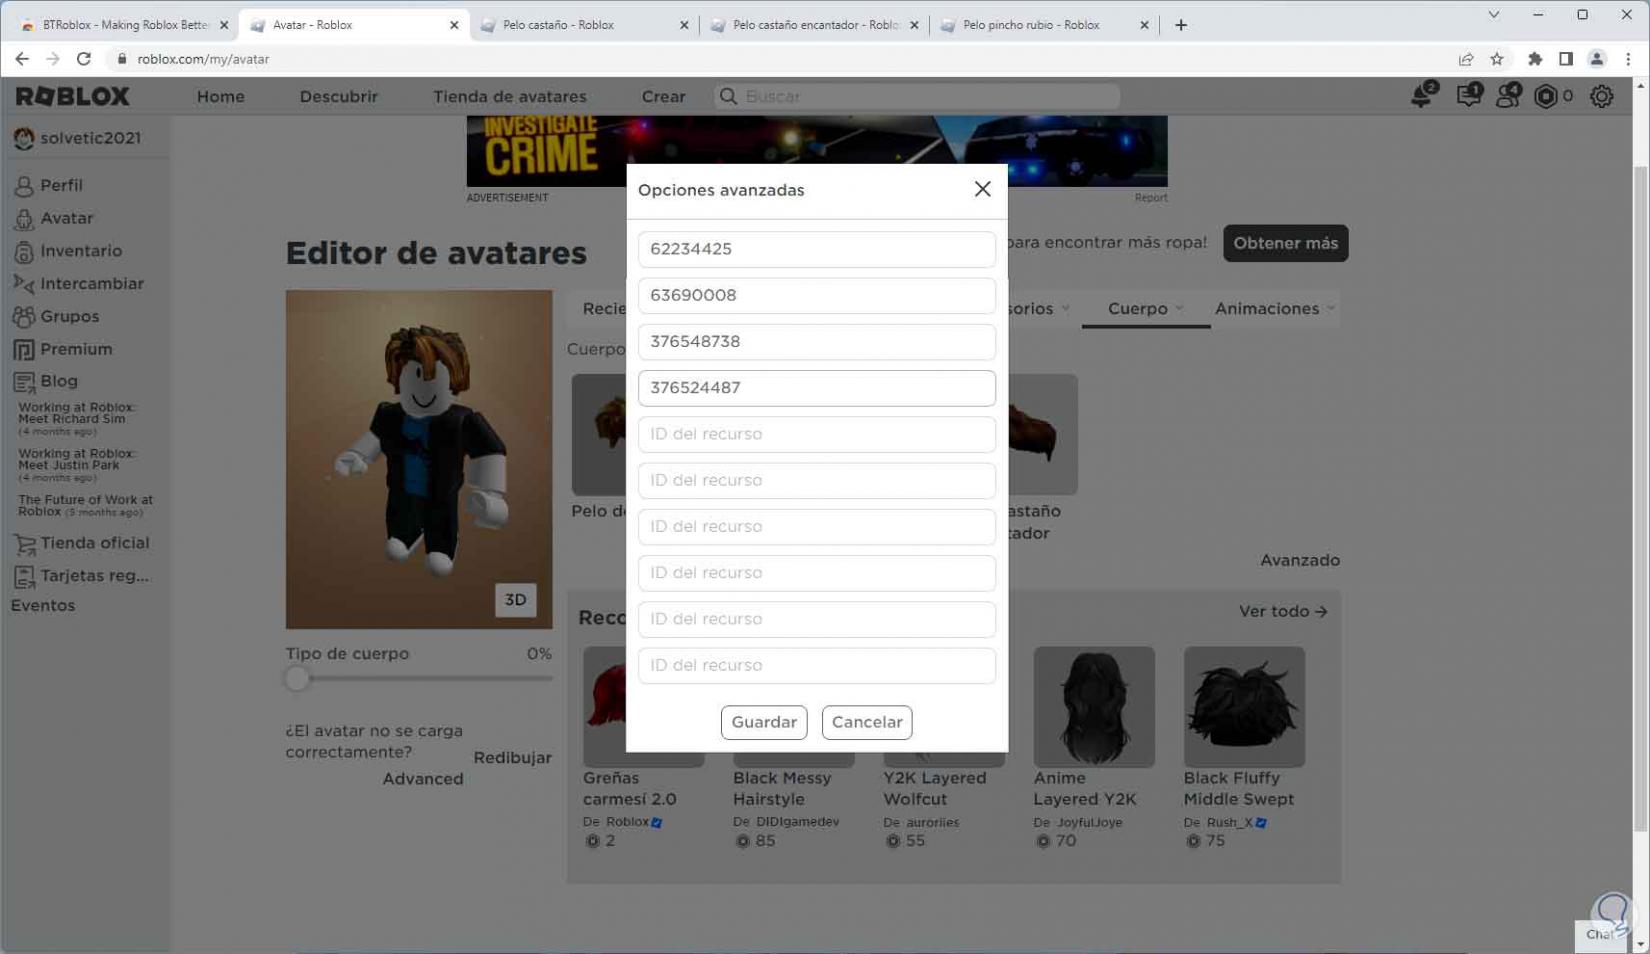Screen dimensions: 1650x954
Task: Bookmark this page with the star
Action: tap(1497, 59)
